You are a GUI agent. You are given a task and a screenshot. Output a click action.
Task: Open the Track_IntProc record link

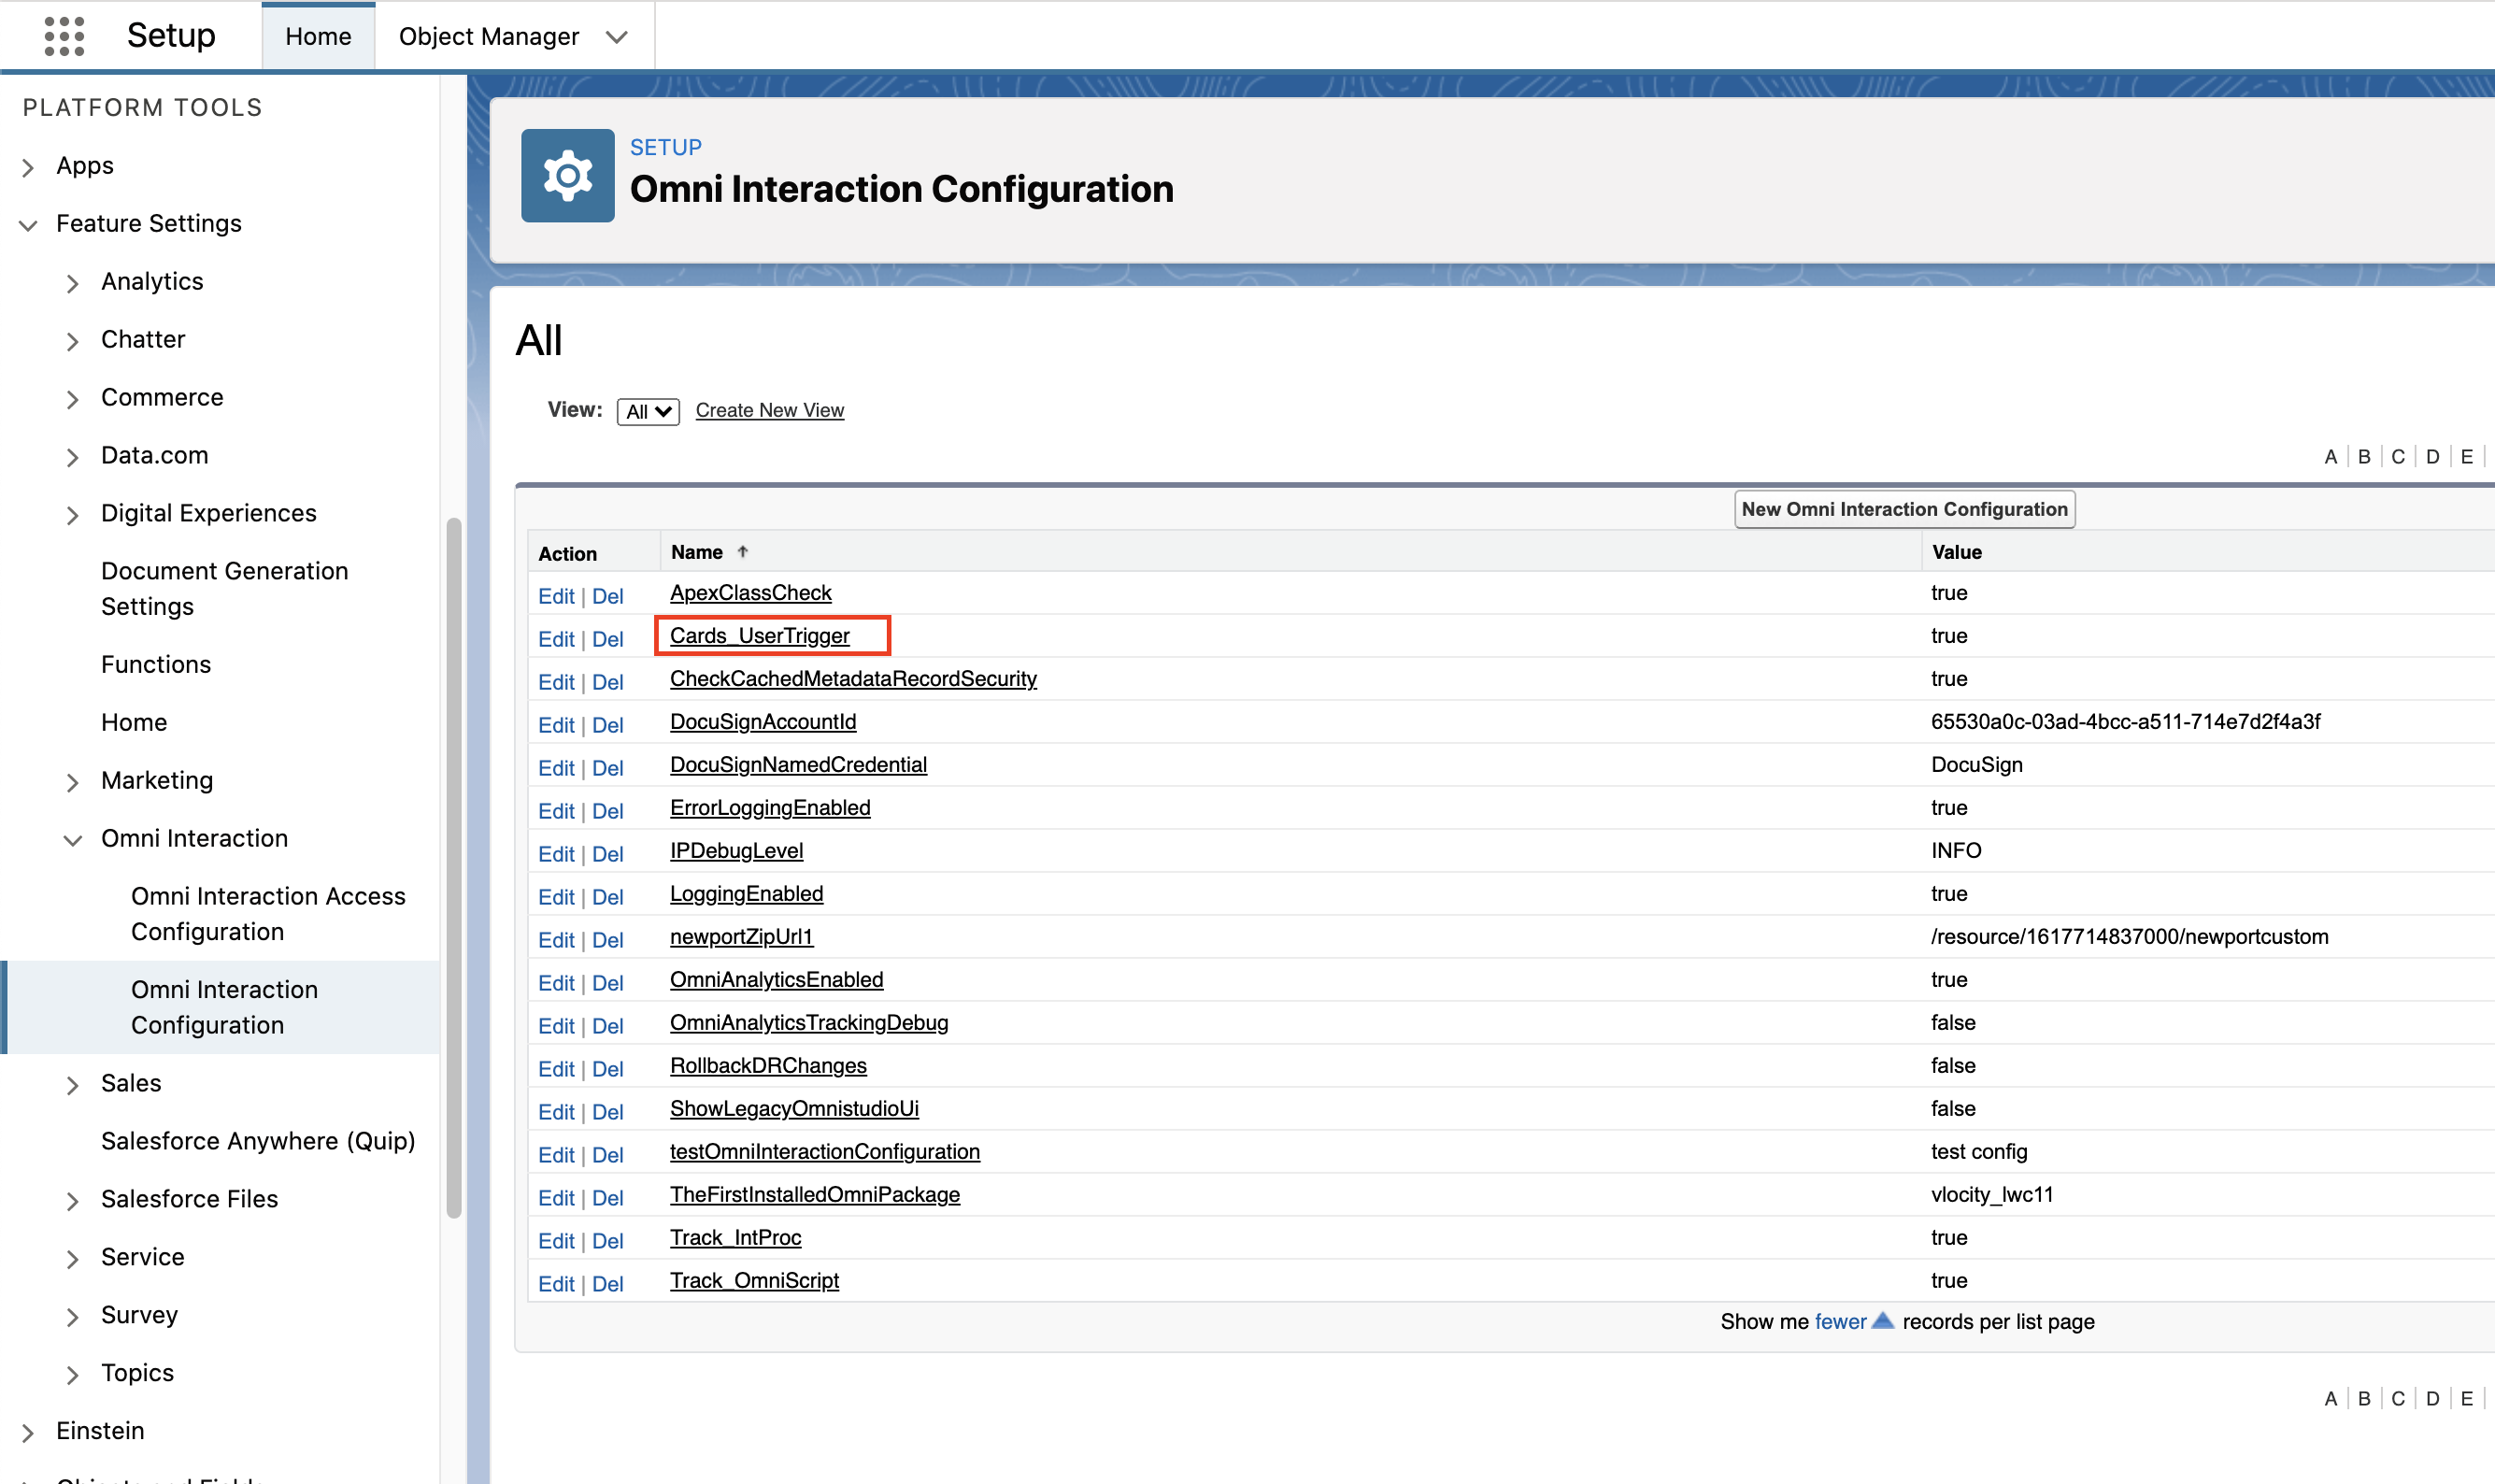click(735, 1238)
